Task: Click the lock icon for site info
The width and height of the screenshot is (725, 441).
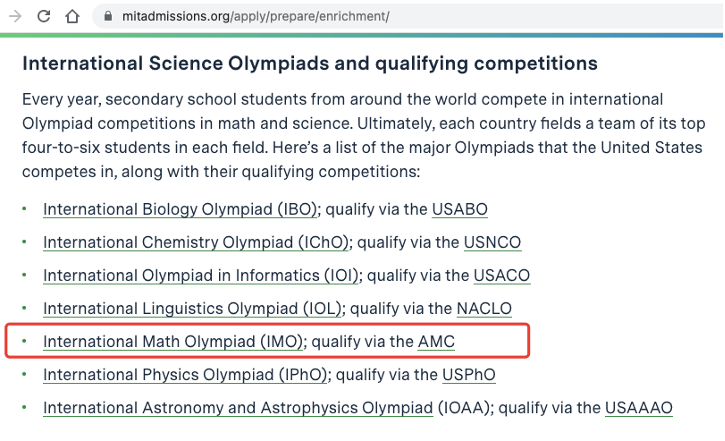Action: [x=108, y=17]
